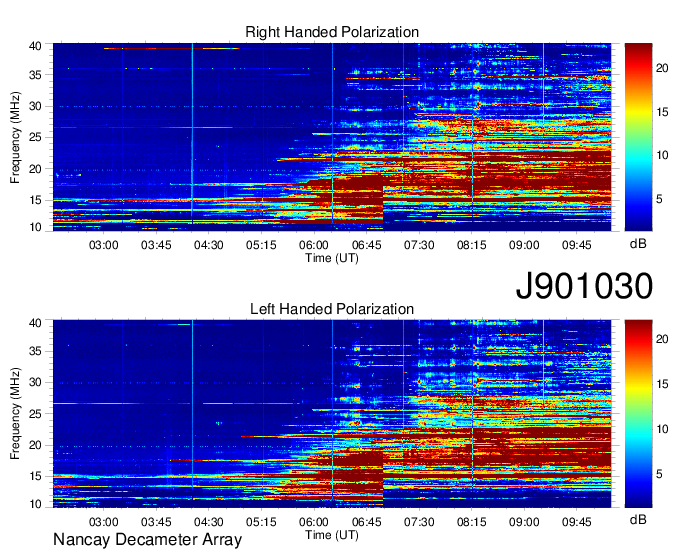Click 'Time (UT)' label under Left Handed plot
The image size is (680, 552).
coord(332,535)
